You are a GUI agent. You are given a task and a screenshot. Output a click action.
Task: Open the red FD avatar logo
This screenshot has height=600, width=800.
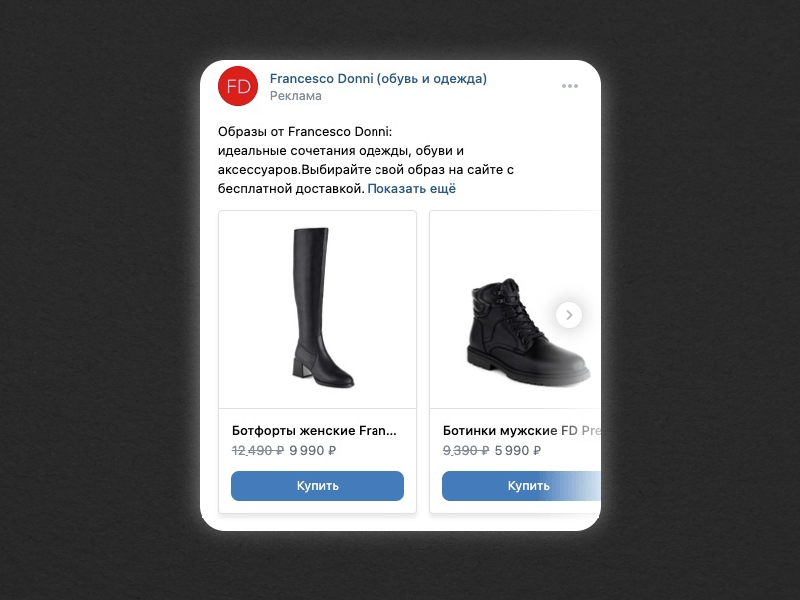238,86
